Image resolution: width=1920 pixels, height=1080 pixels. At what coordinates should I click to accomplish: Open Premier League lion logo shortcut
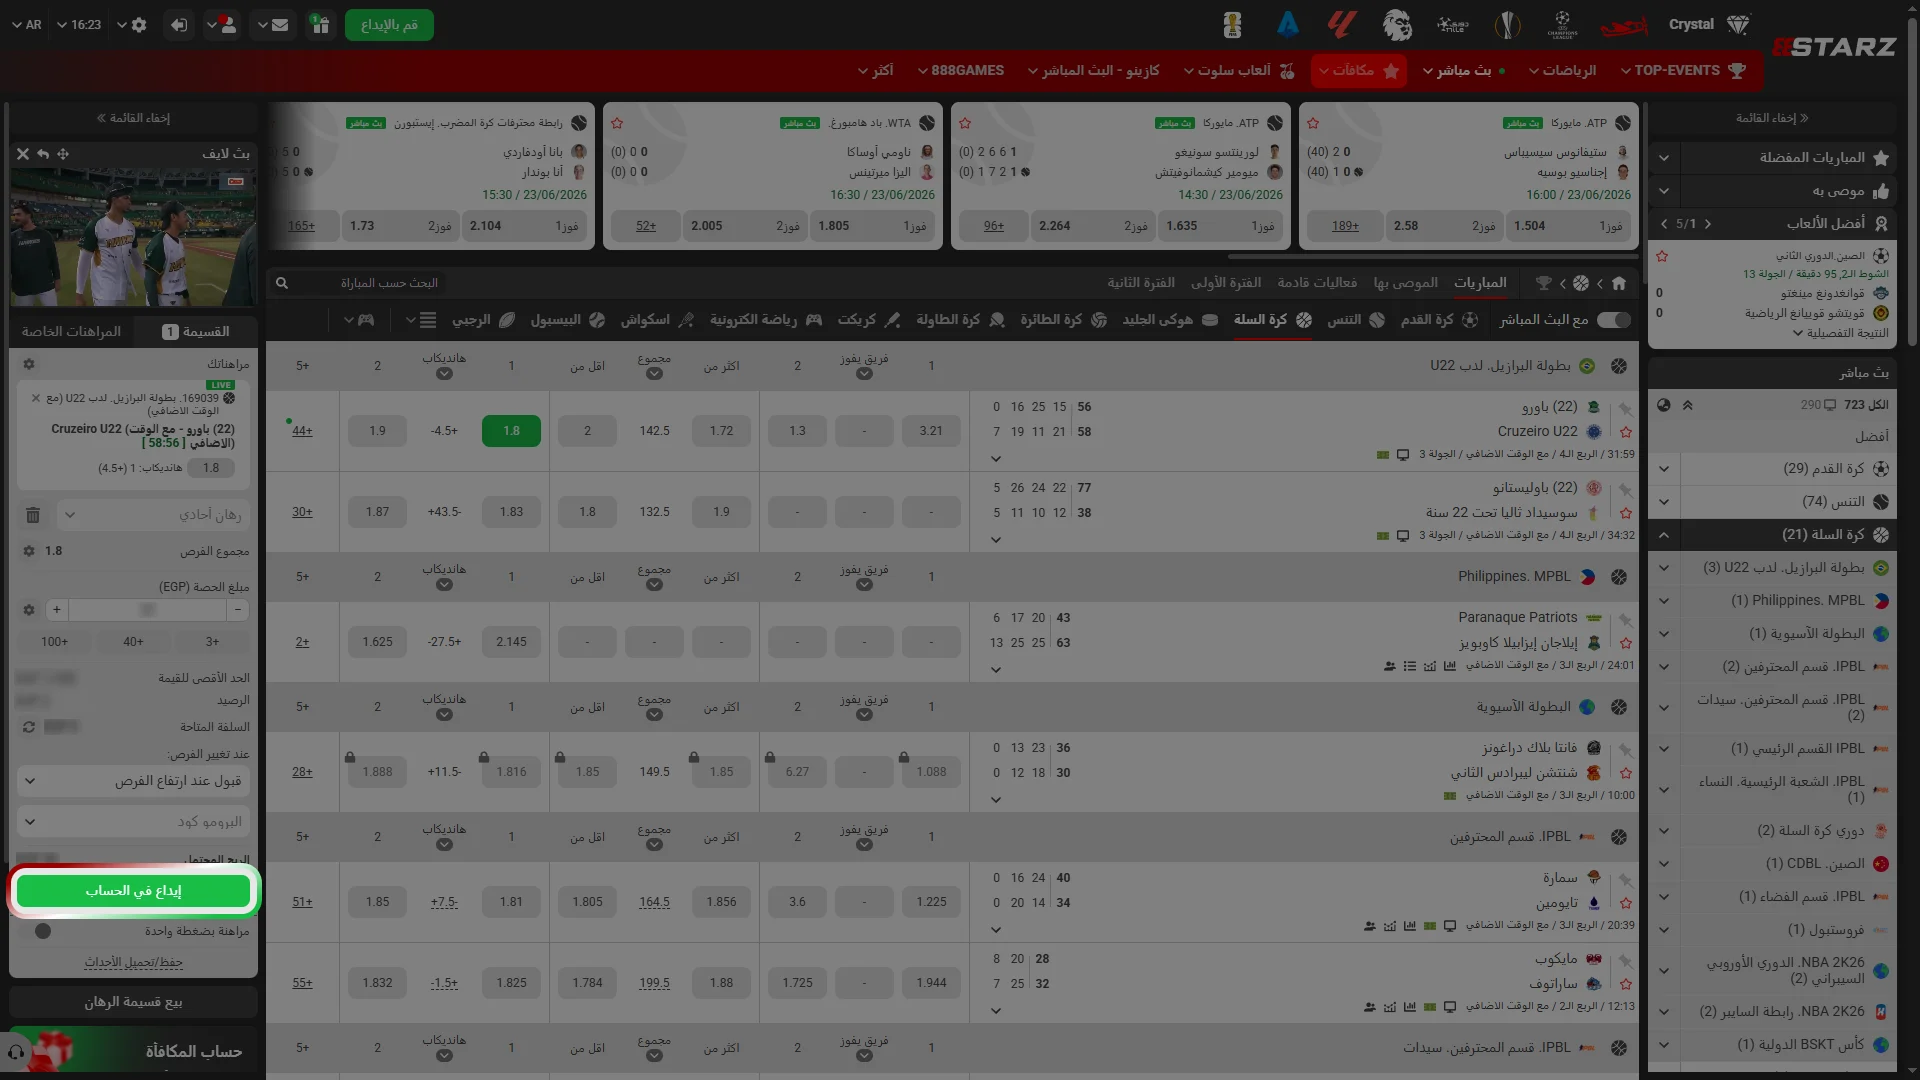click(1397, 25)
